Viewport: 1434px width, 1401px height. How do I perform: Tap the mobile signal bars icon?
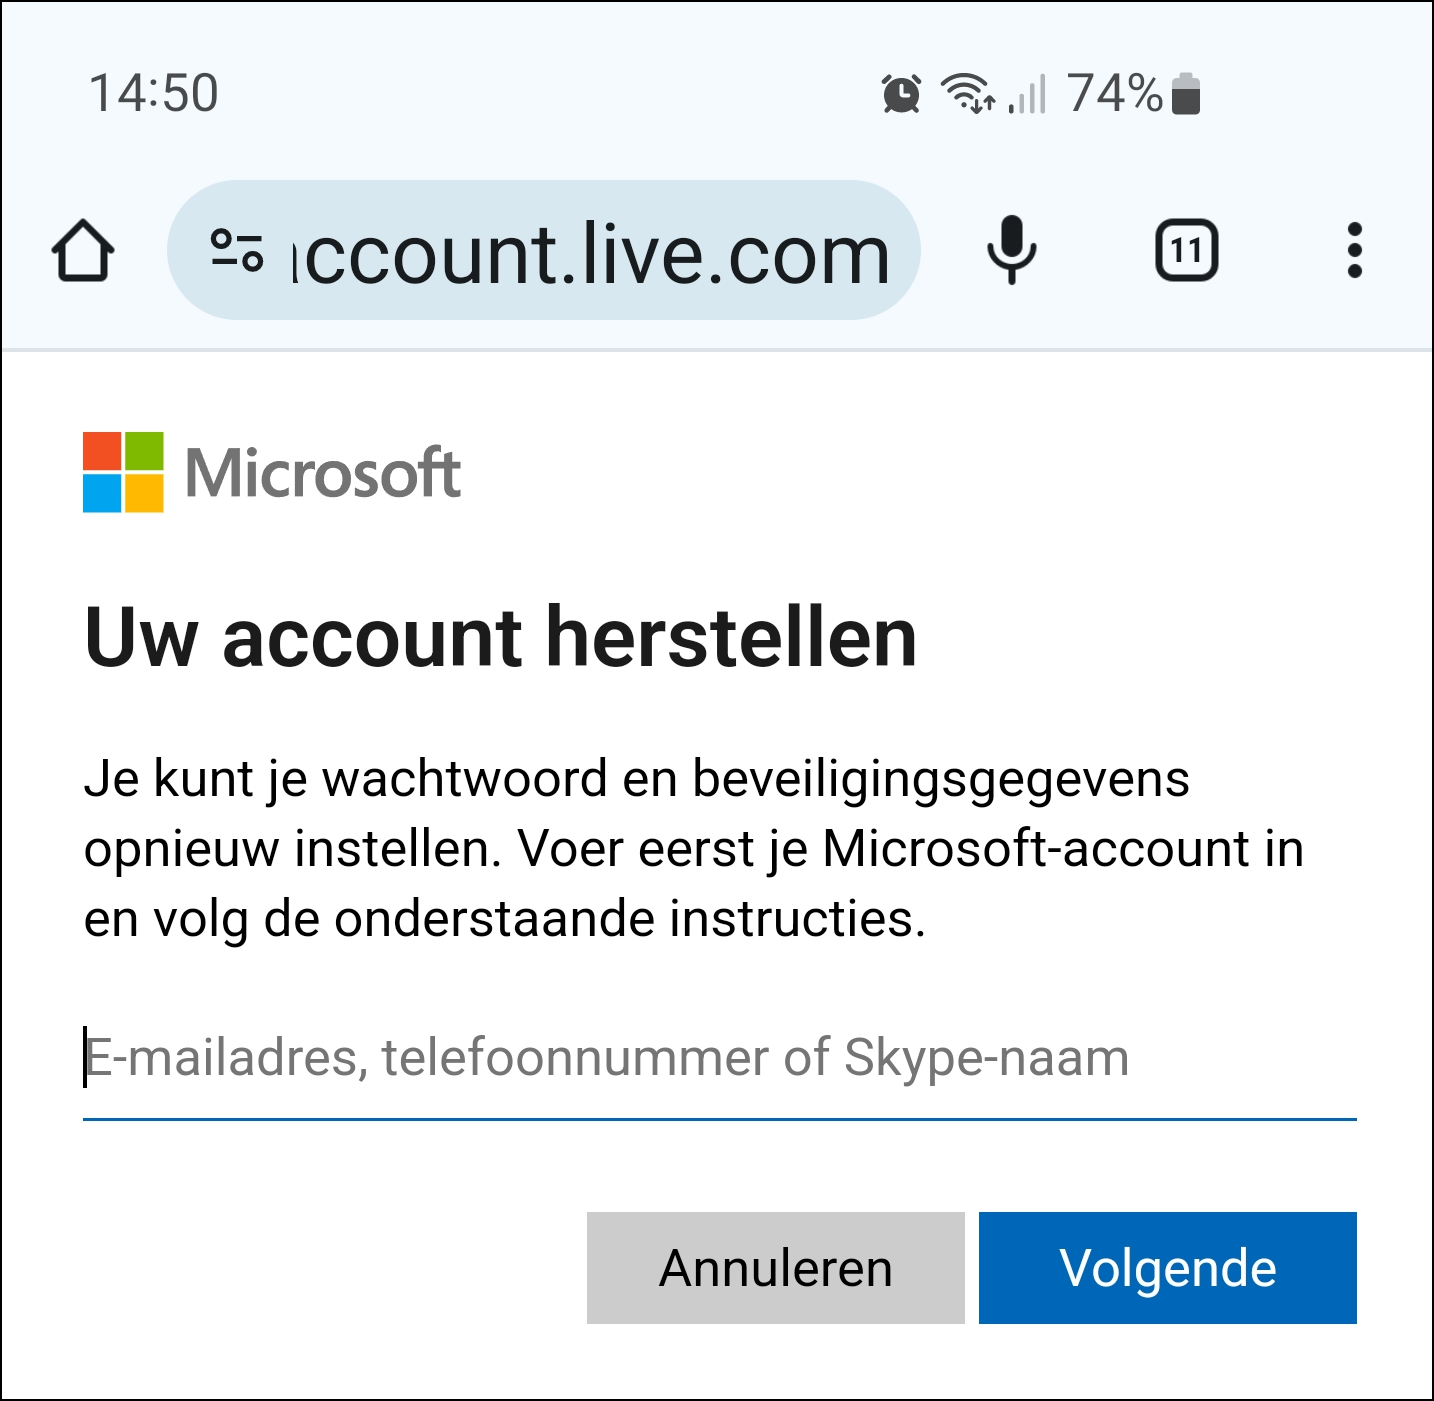coord(1028,94)
